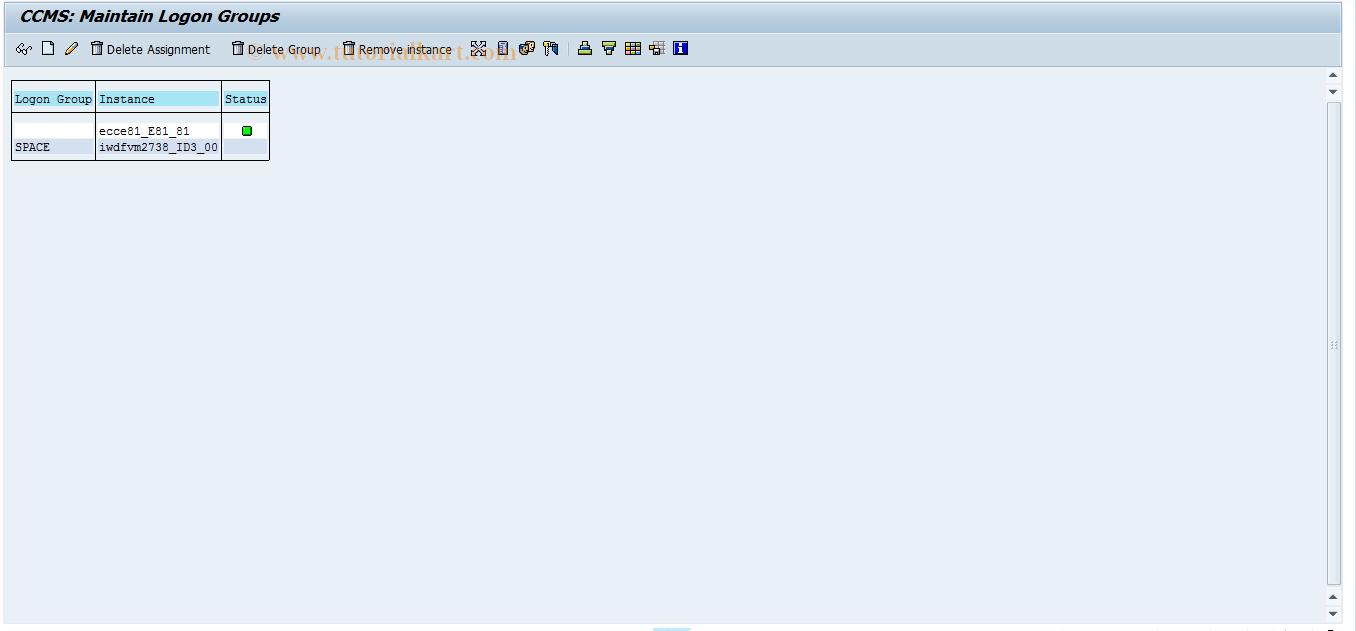Viewport: 1356px width, 631px height.
Task: Click the green status indicator
Action: point(247,131)
